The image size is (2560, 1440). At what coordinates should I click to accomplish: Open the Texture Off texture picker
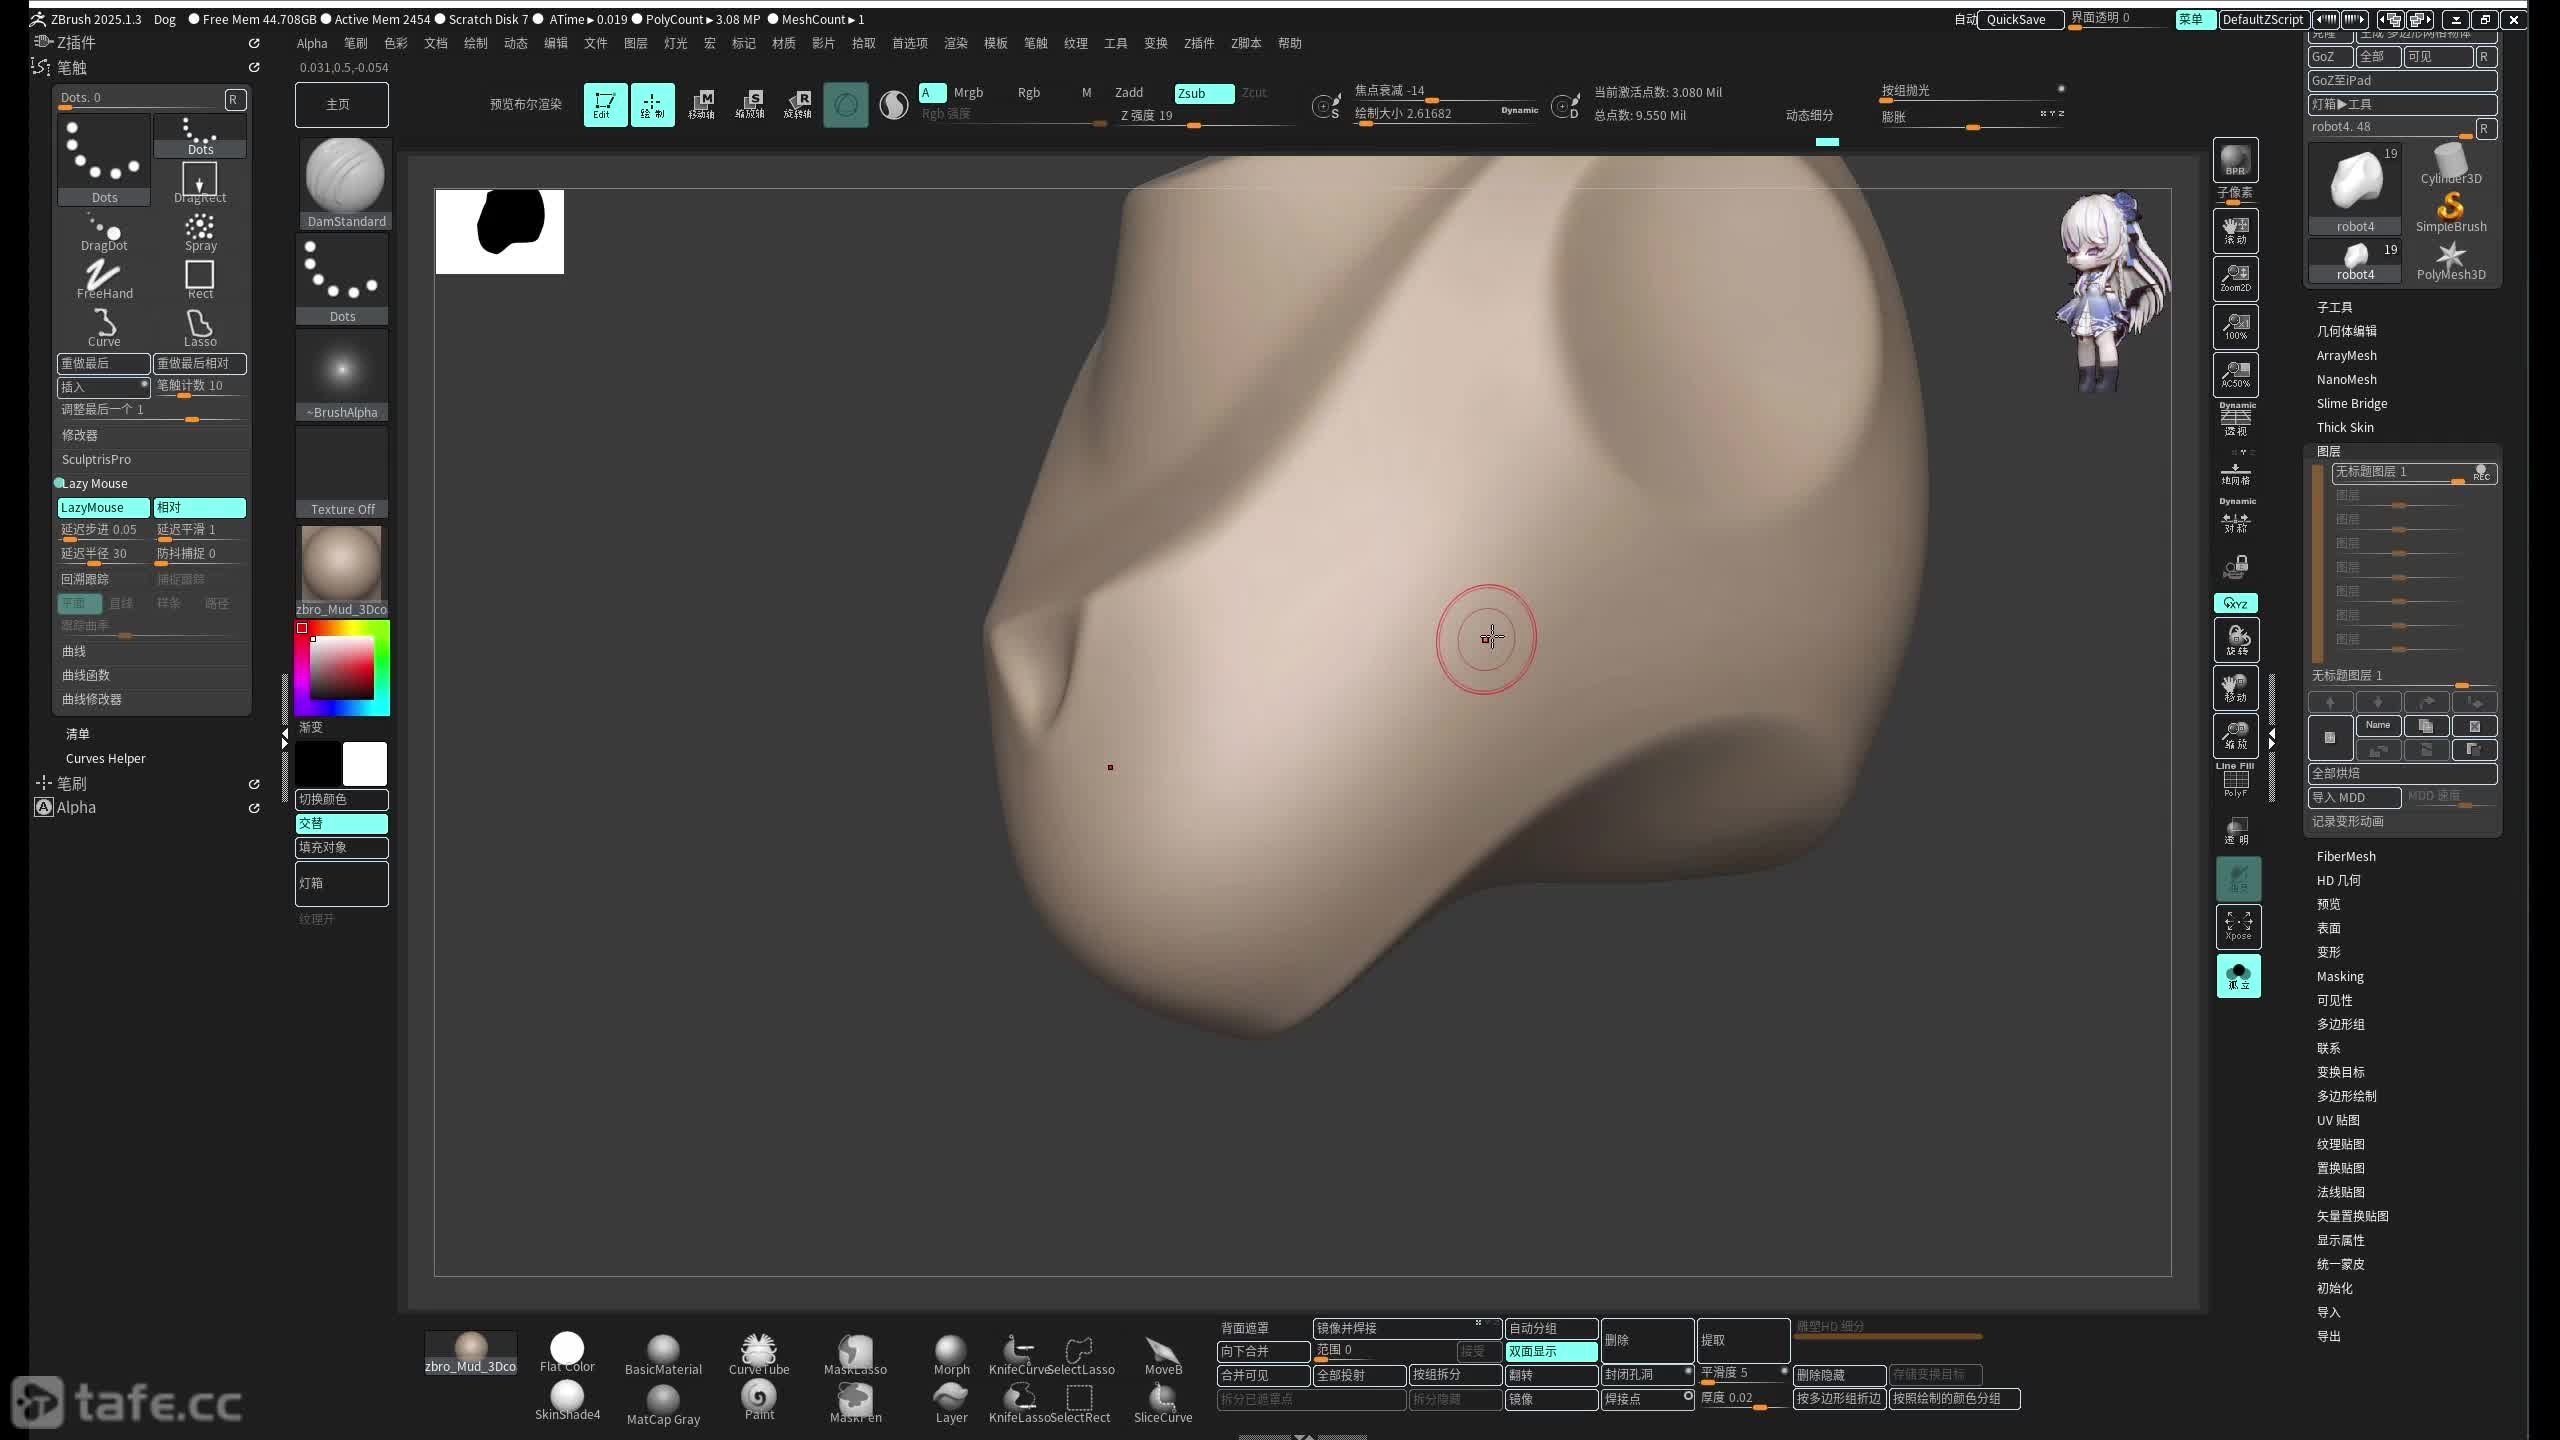(x=342, y=472)
